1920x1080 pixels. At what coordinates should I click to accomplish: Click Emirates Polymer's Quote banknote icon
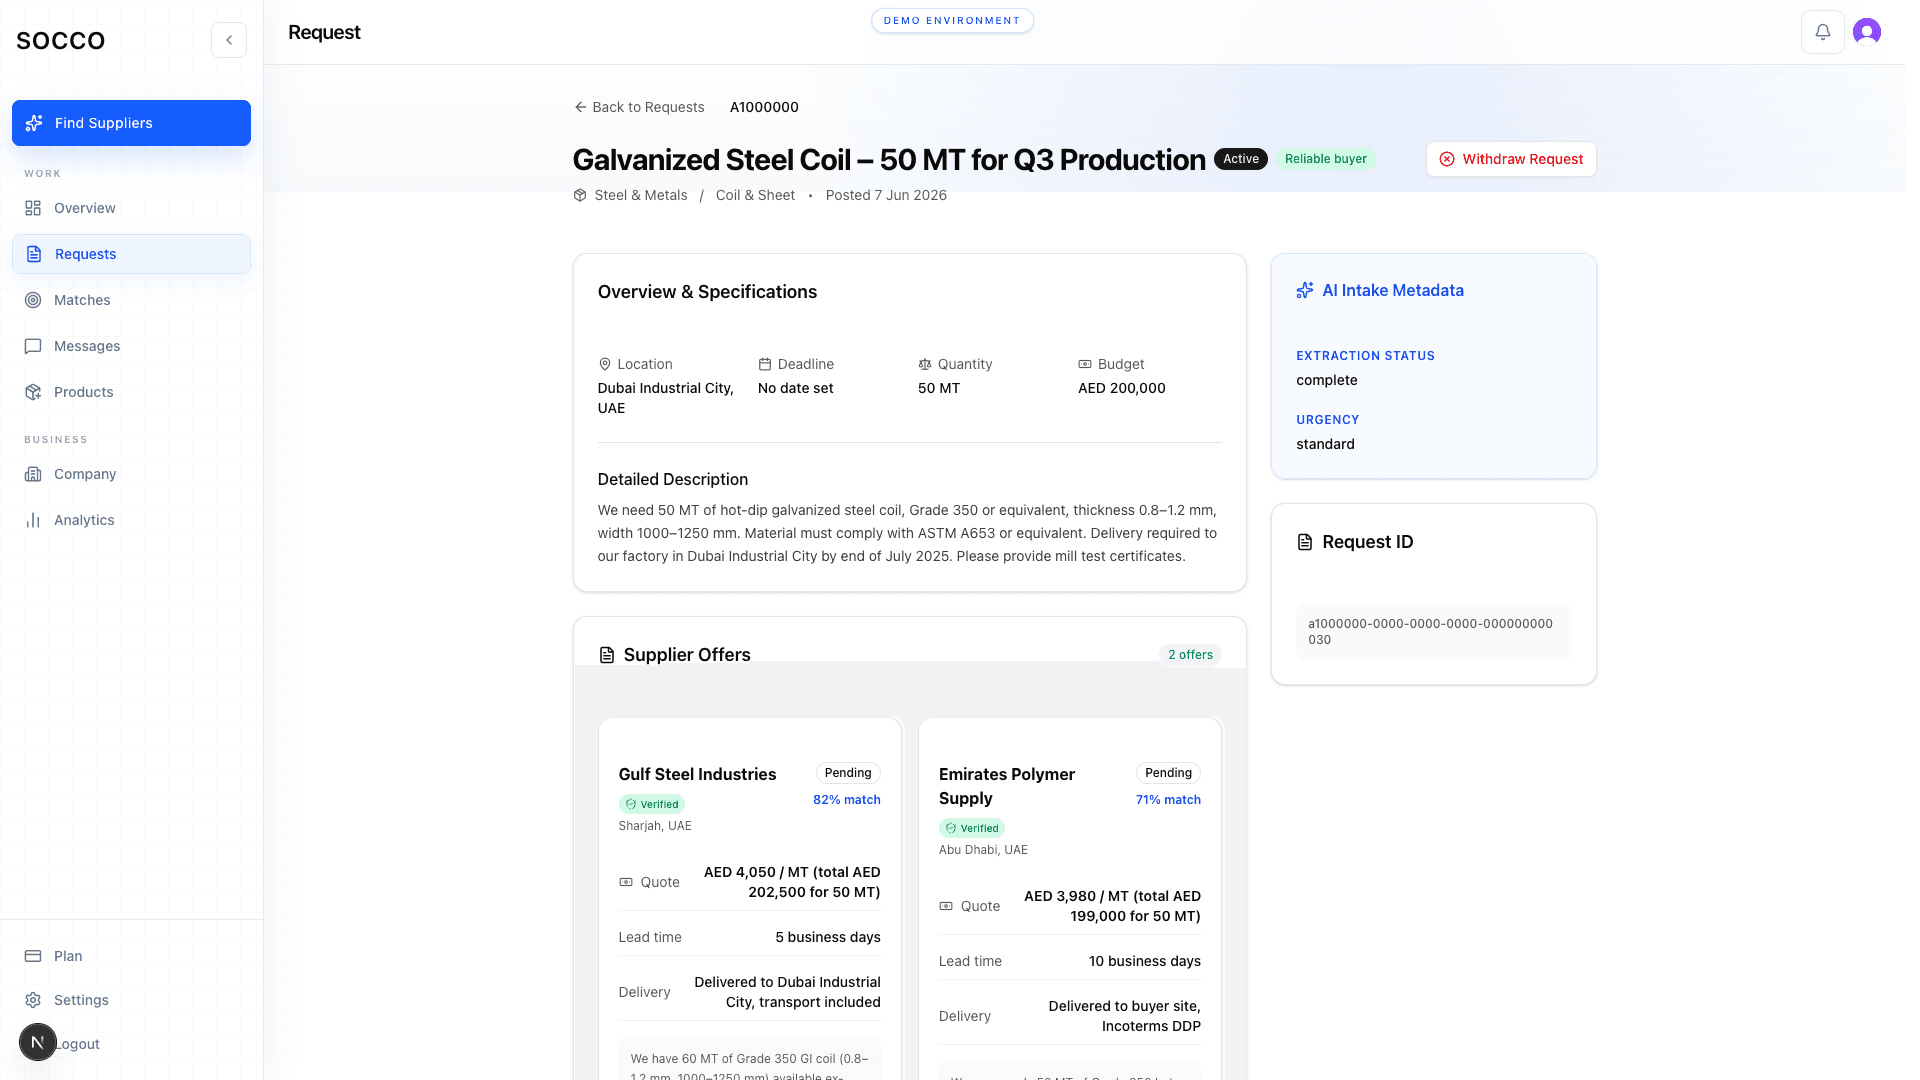coord(946,906)
